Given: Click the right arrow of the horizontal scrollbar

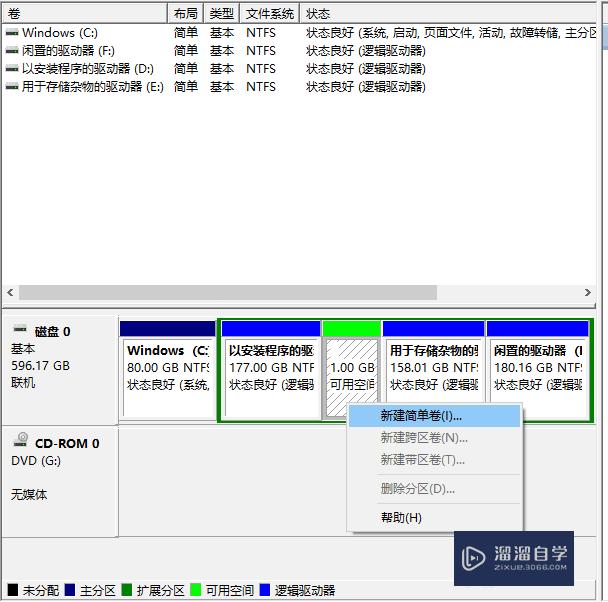Looking at the screenshot, I should click(x=588, y=292).
